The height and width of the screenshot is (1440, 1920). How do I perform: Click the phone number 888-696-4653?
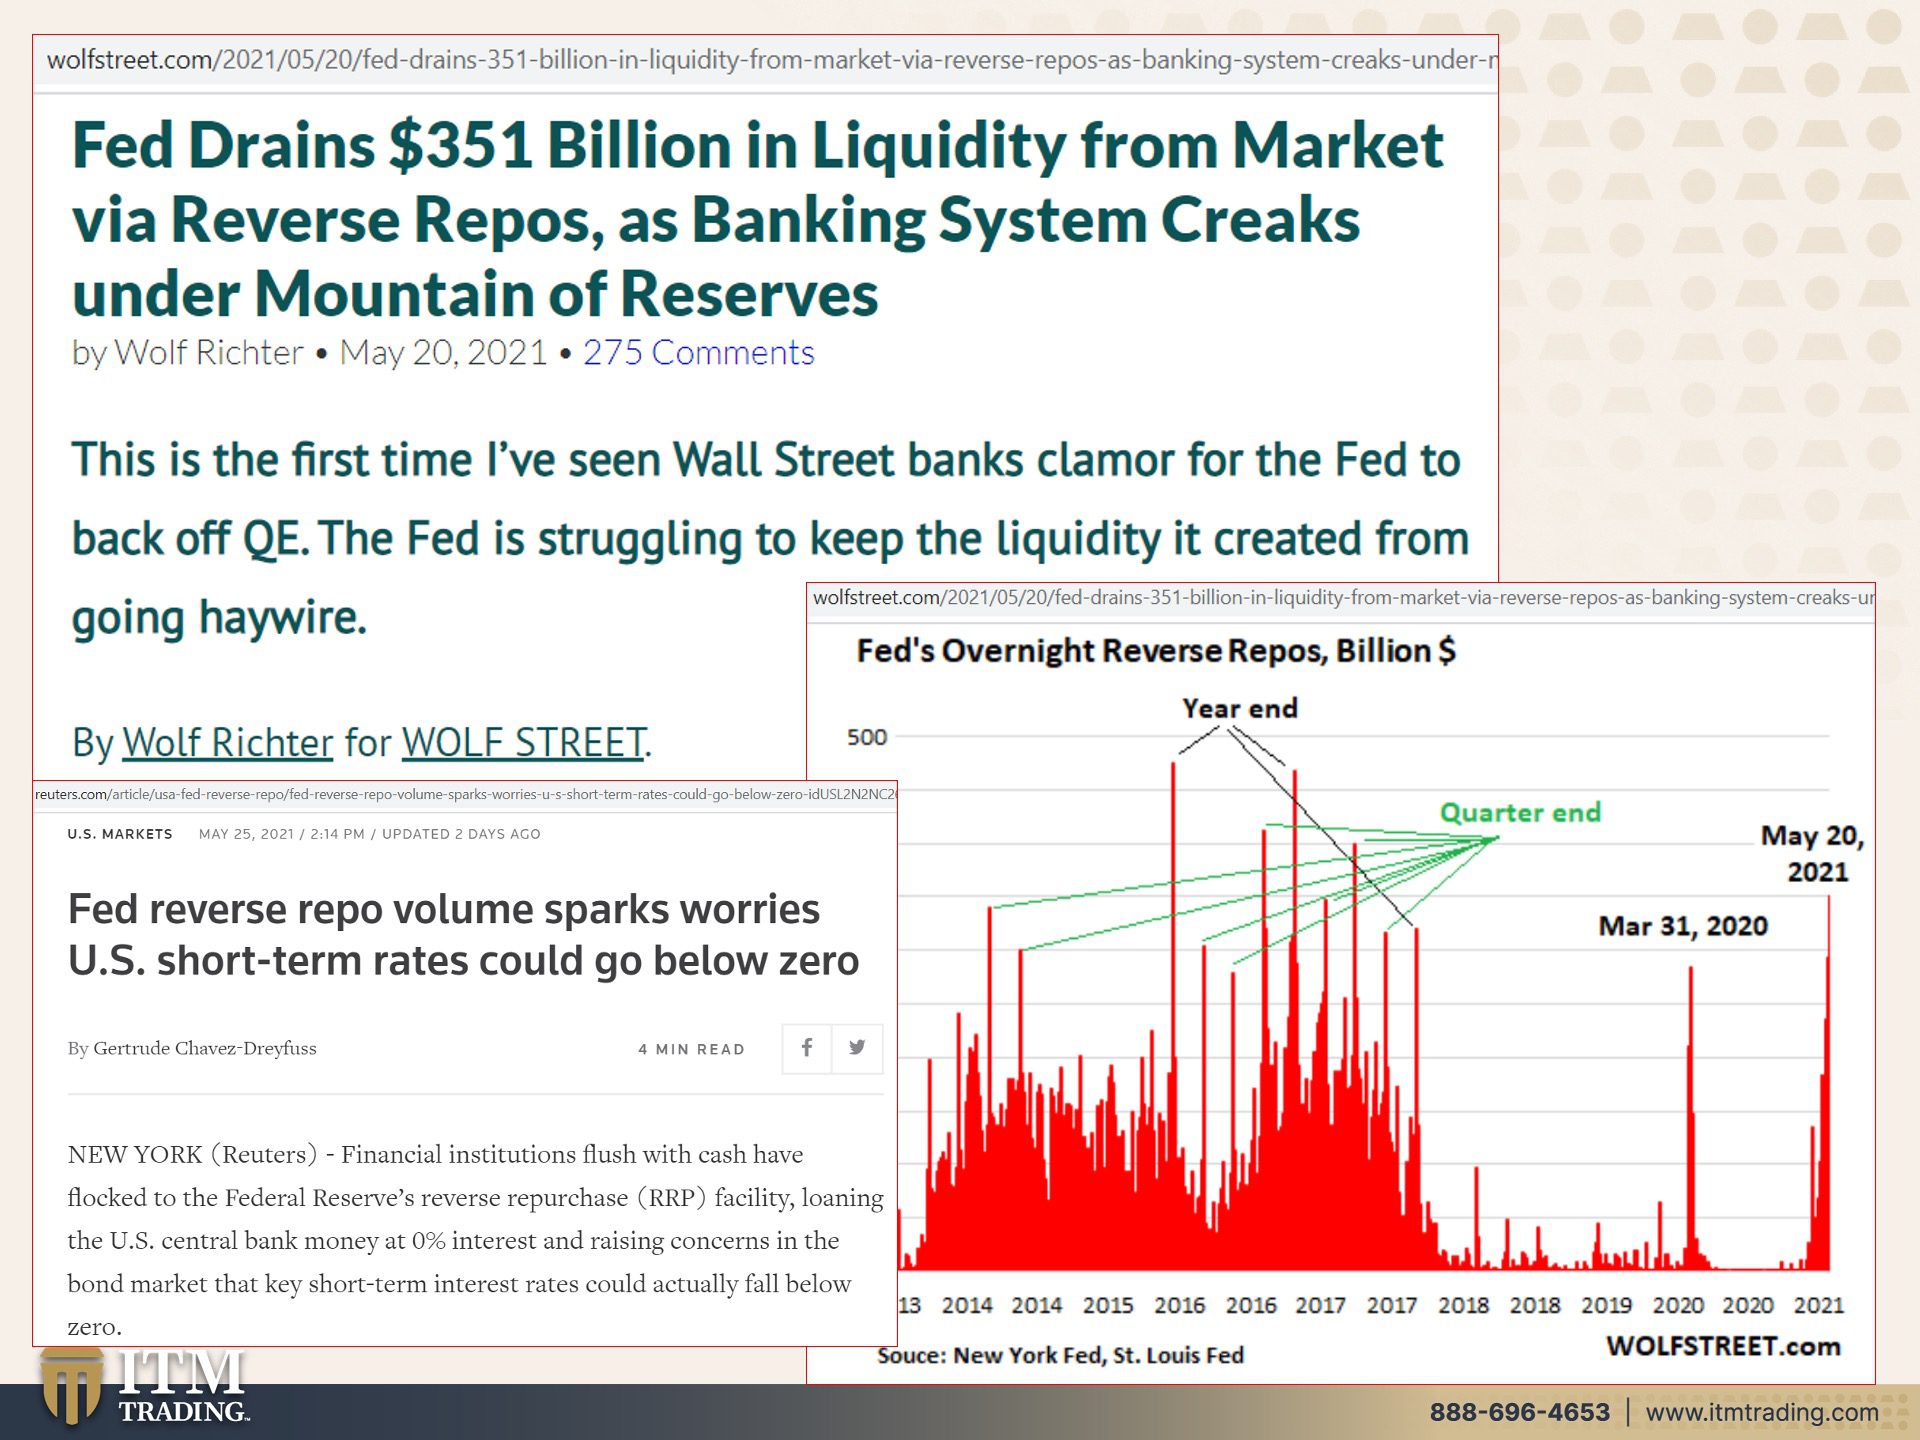(x=1519, y=1412)
